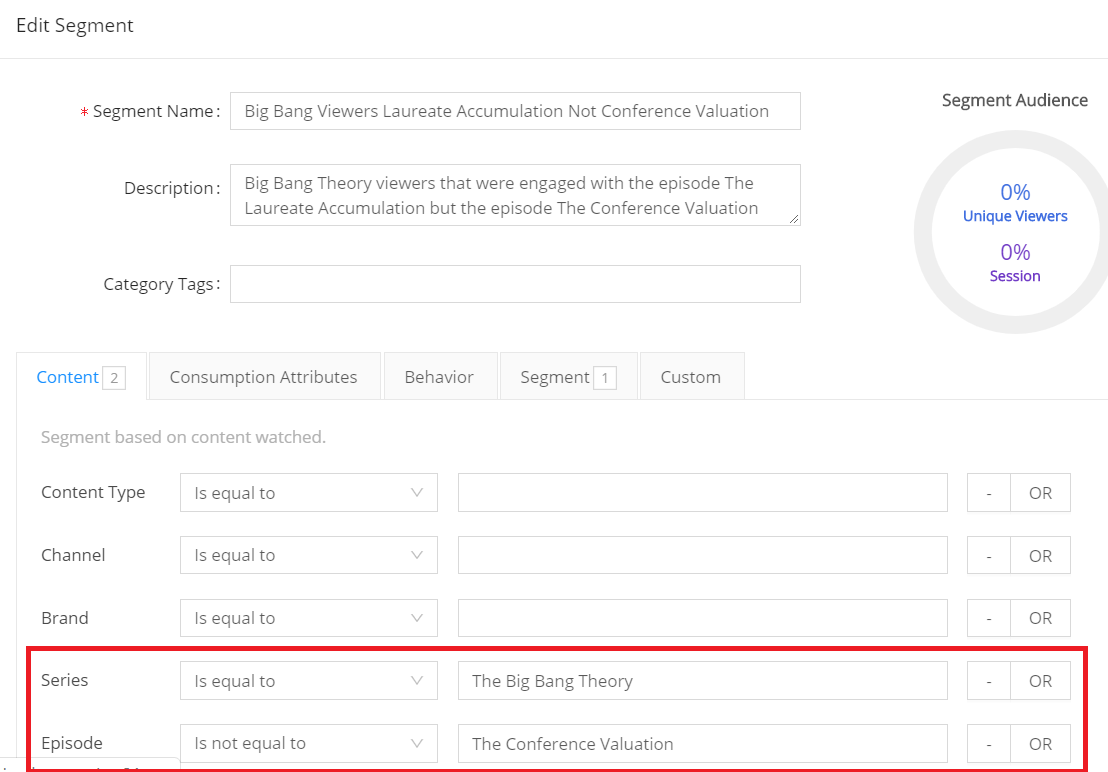
Task: Click the minus button in Episode row
Action: tap(989, 743)
